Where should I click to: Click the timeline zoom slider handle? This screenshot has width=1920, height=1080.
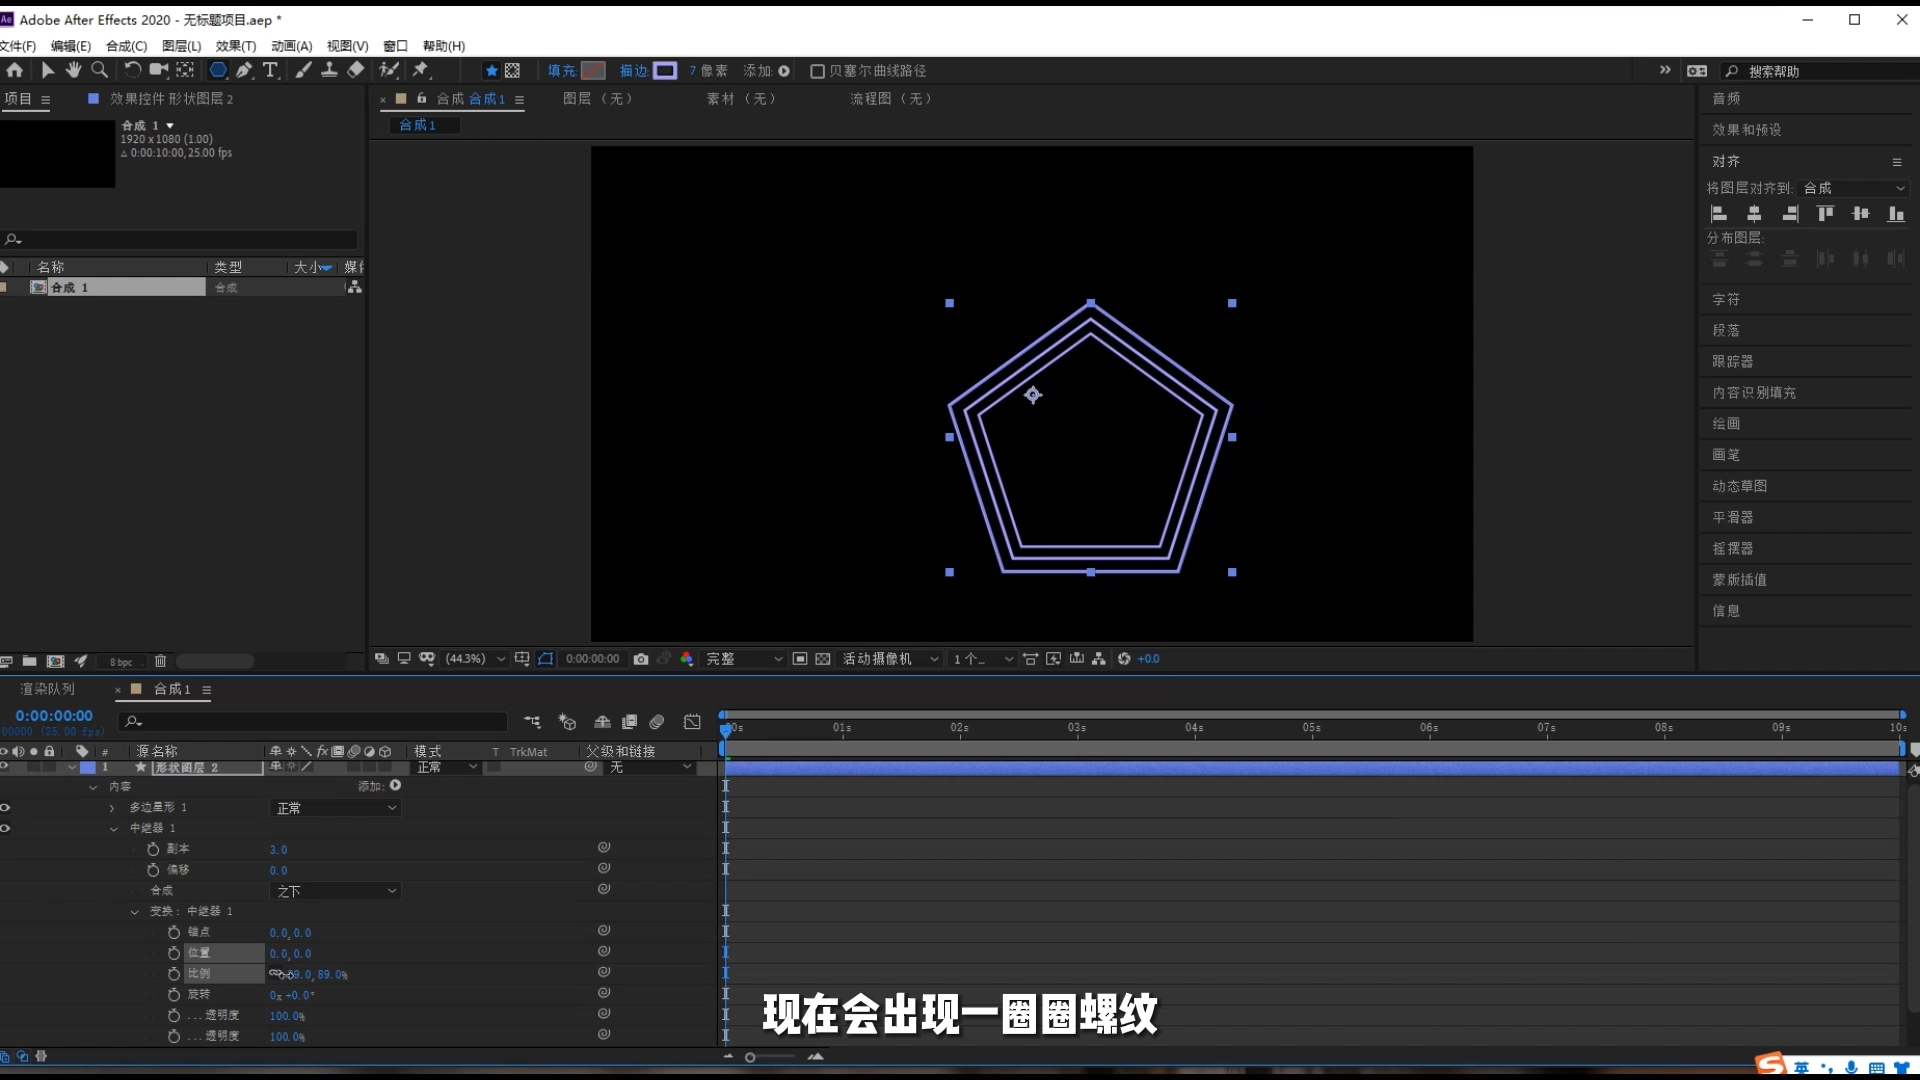pos(750,1057)
